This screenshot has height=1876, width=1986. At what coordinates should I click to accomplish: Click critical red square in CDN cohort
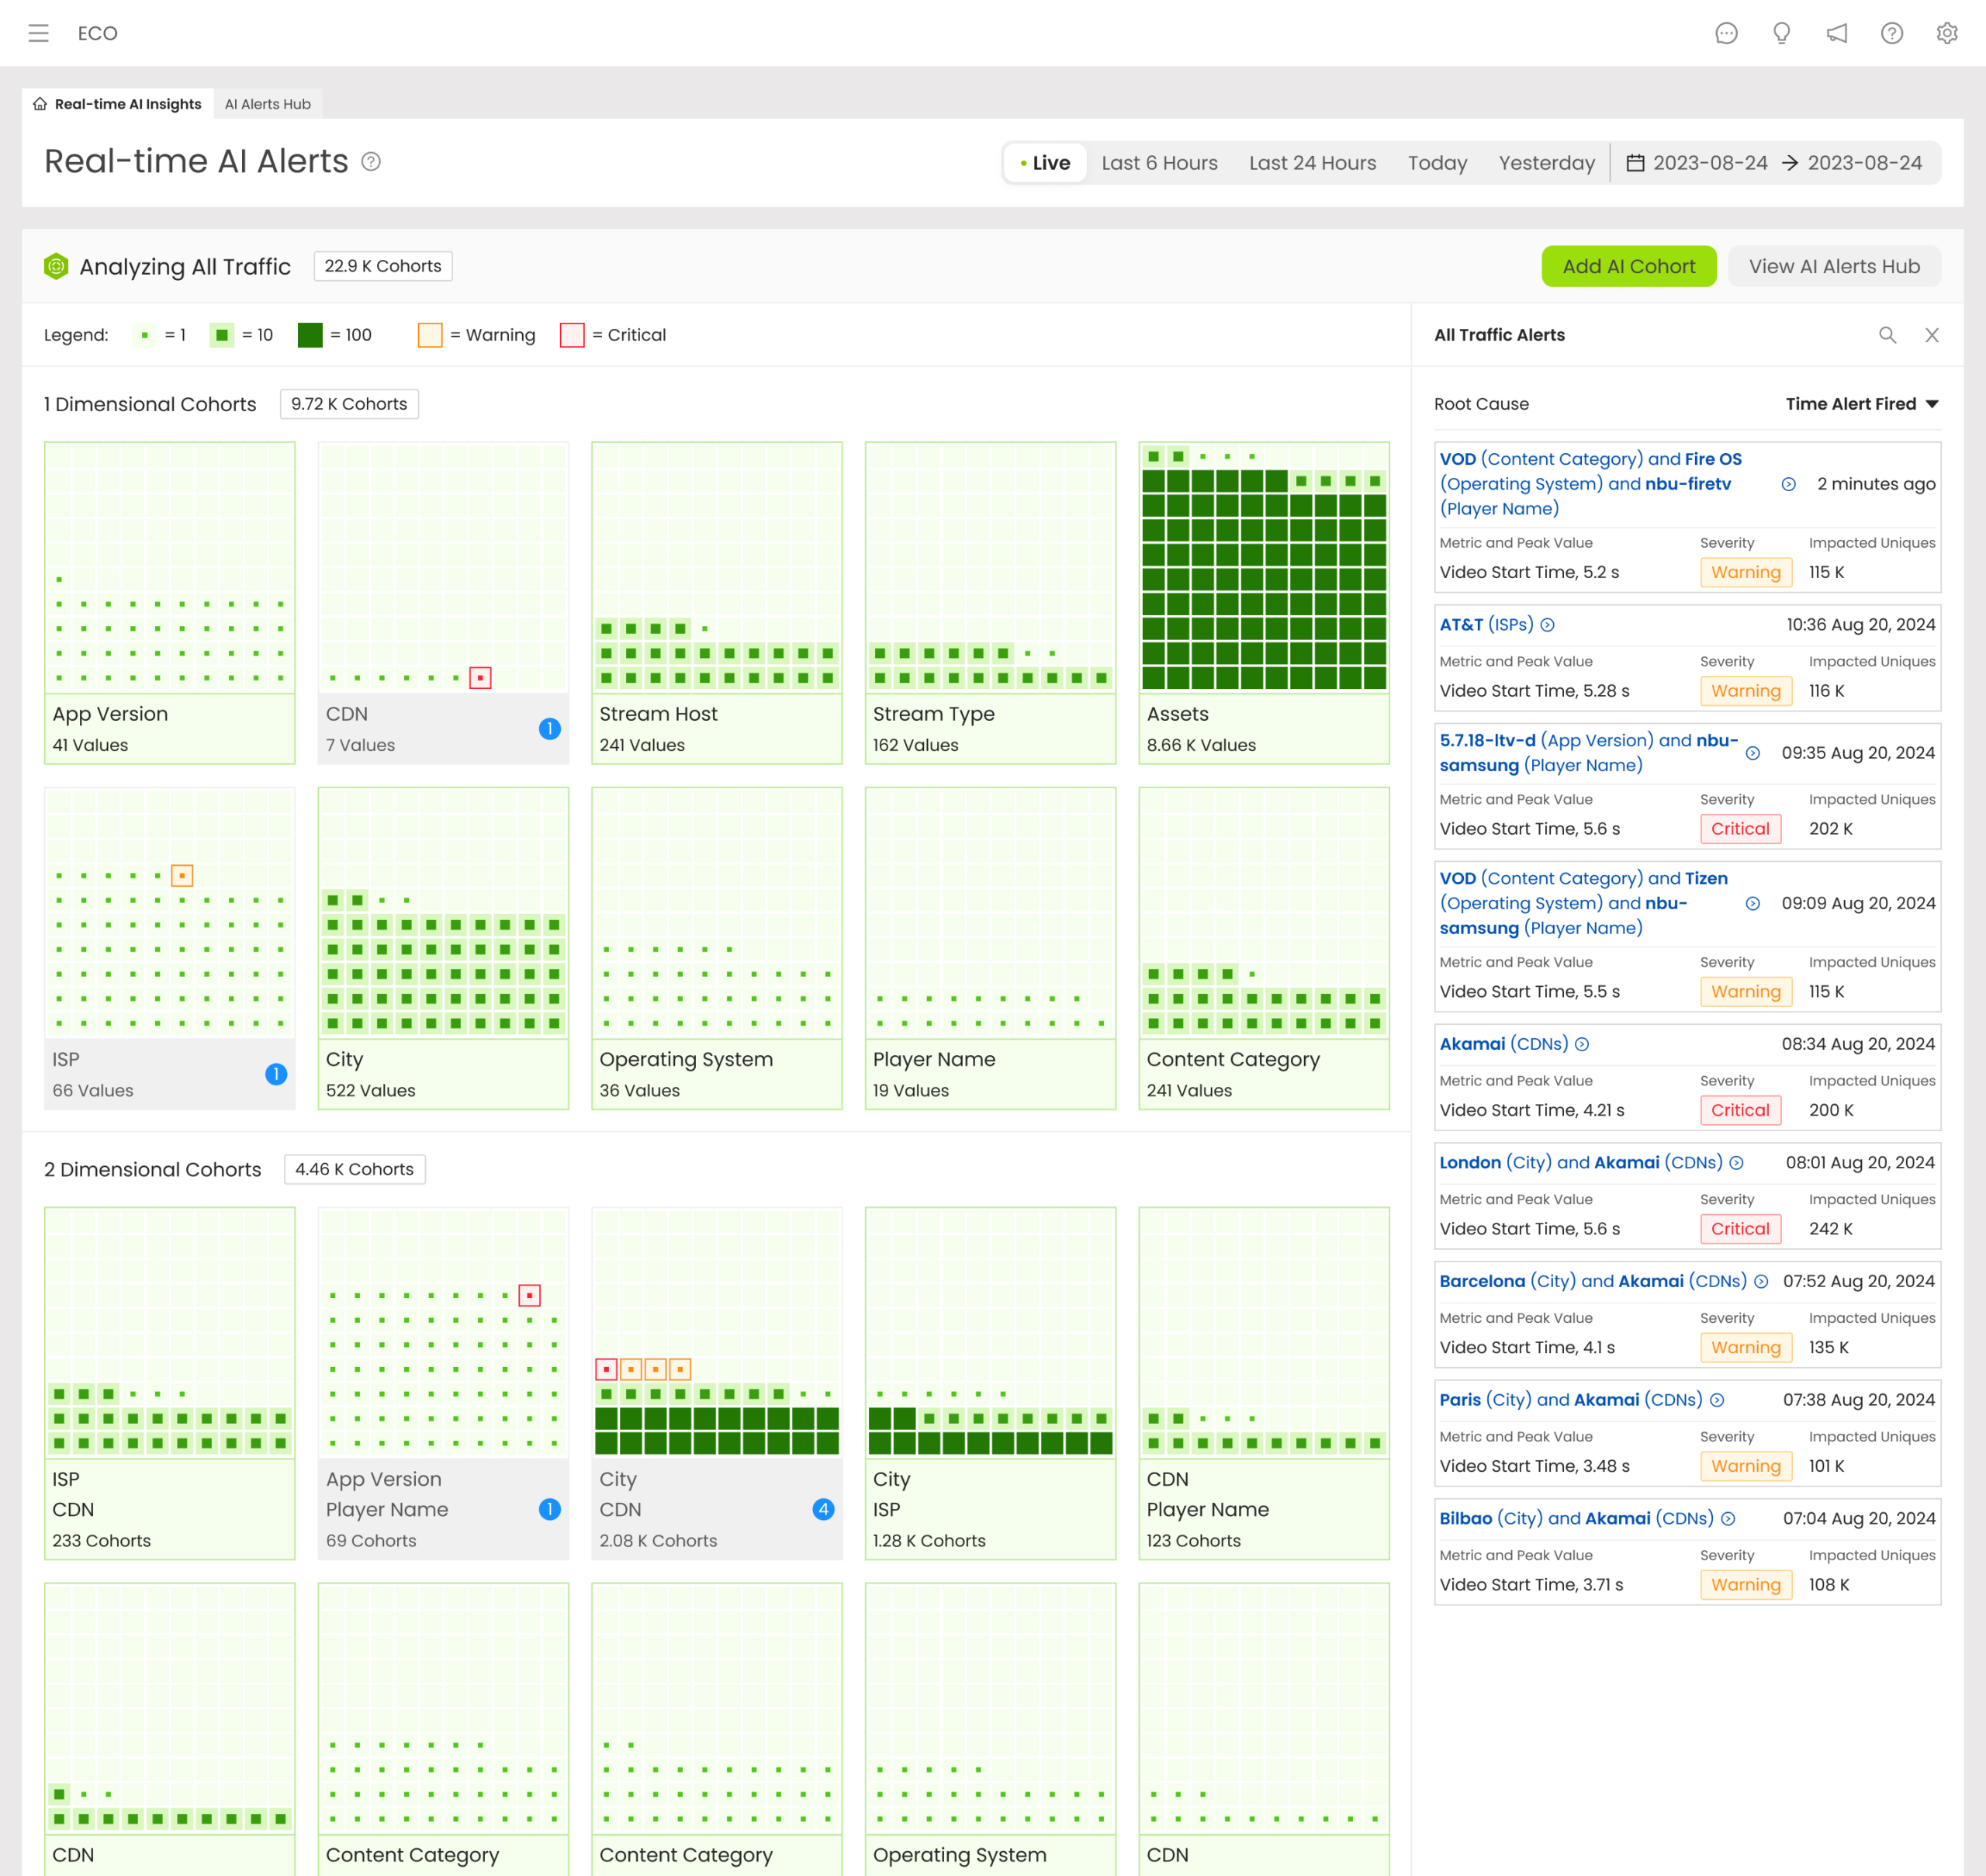coord(480,678)
